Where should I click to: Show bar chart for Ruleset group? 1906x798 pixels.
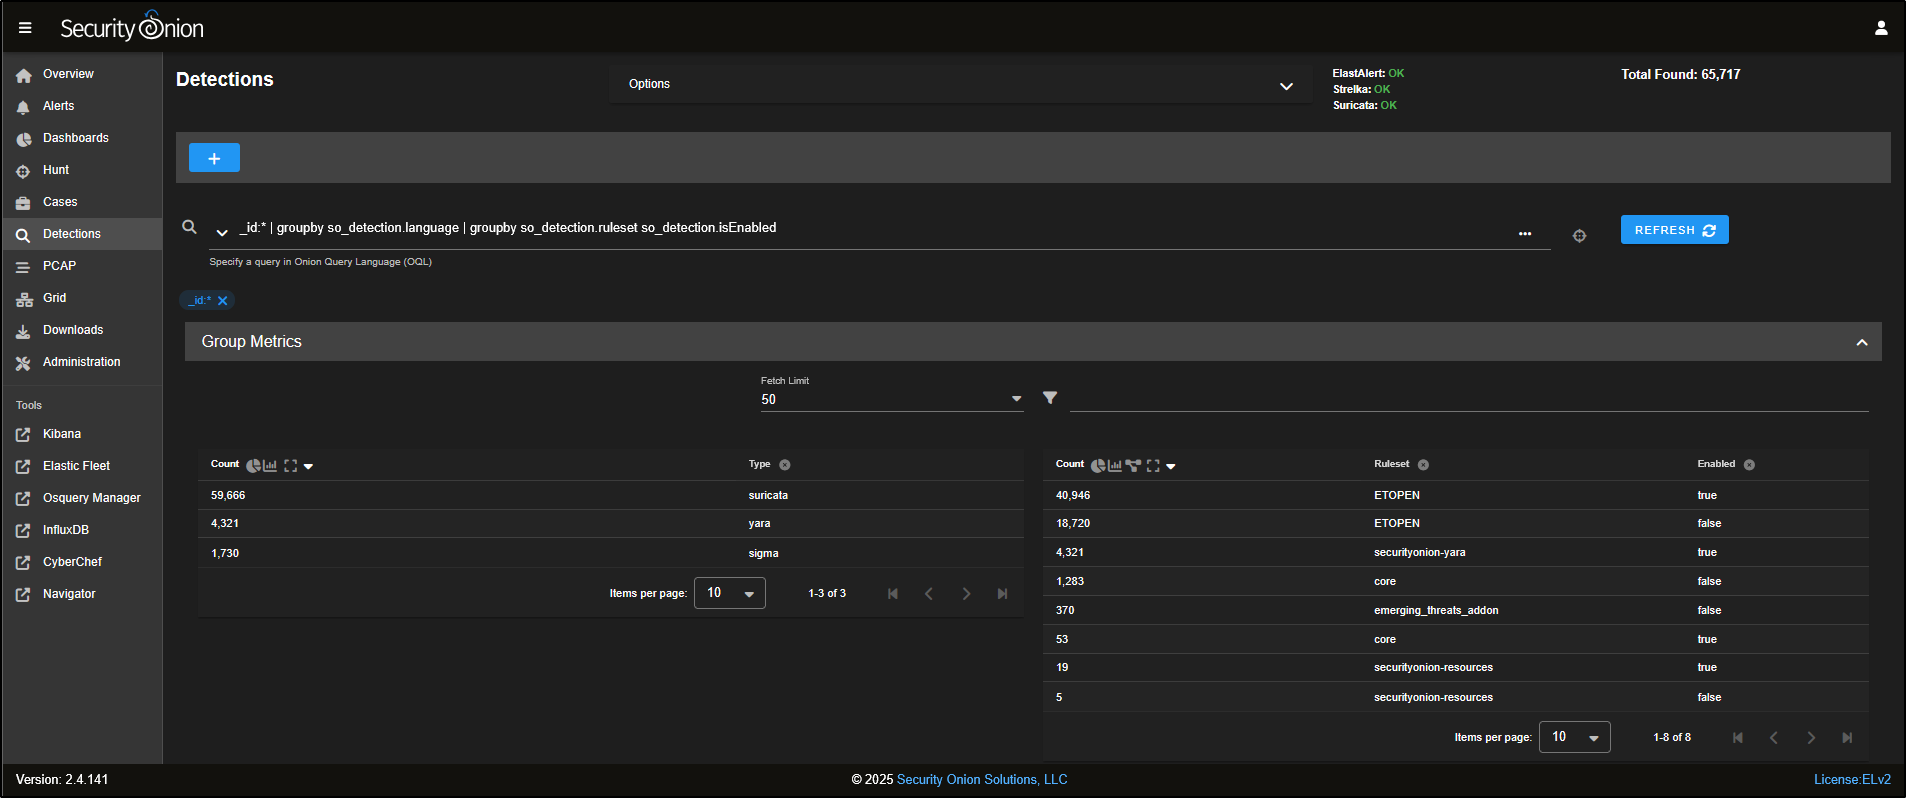(x=1115, y=466)
